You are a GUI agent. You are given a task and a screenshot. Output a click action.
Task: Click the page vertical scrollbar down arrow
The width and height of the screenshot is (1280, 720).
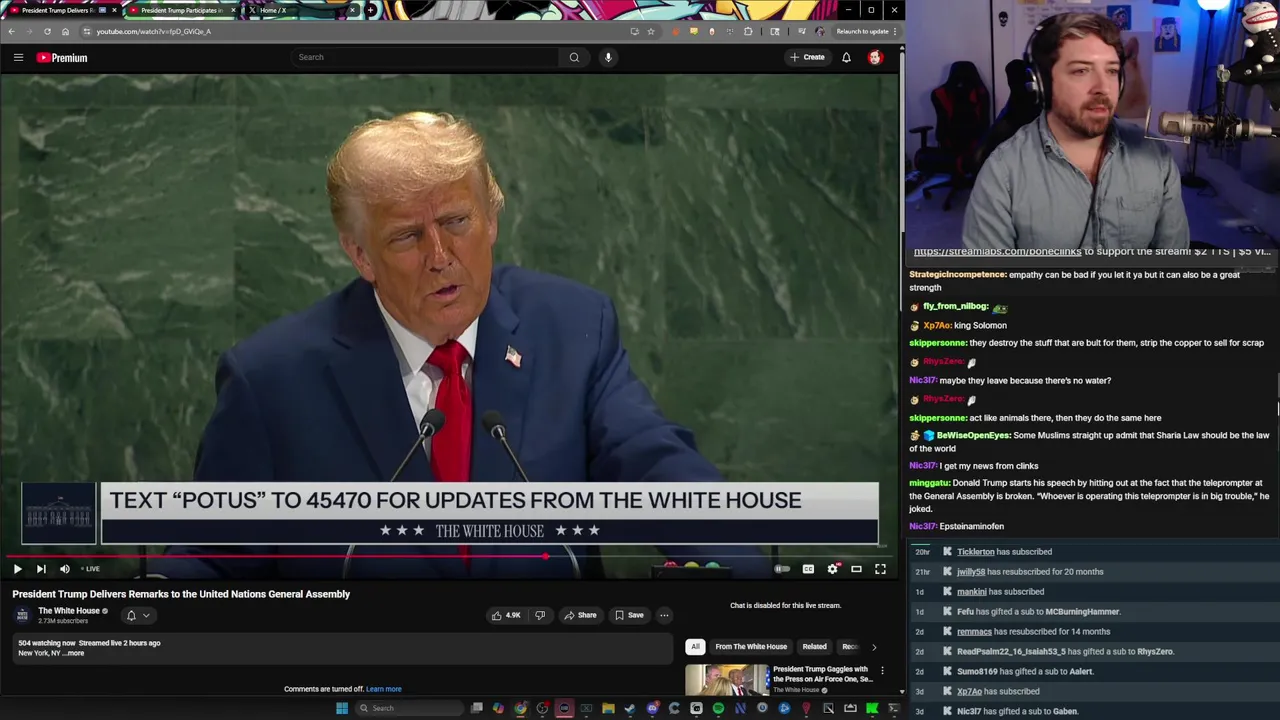(x=901, y=691)
